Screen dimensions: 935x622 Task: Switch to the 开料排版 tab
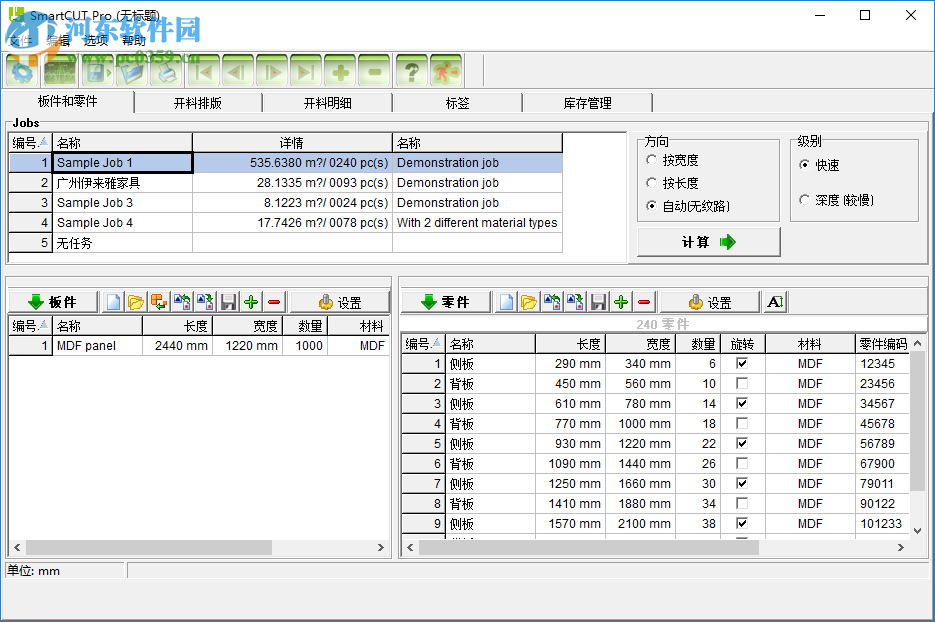pos(197,102)
